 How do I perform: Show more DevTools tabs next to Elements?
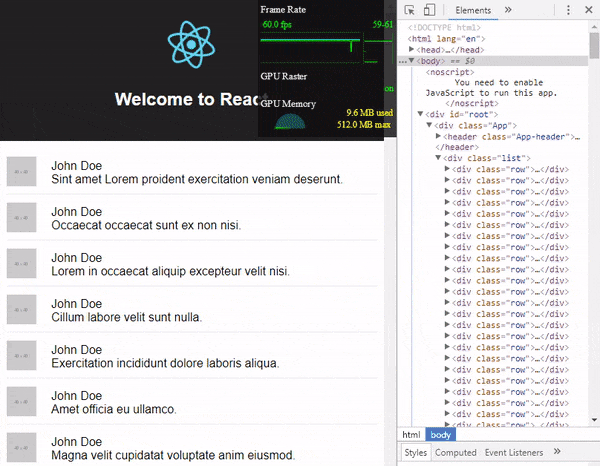[x=508, y=10]
